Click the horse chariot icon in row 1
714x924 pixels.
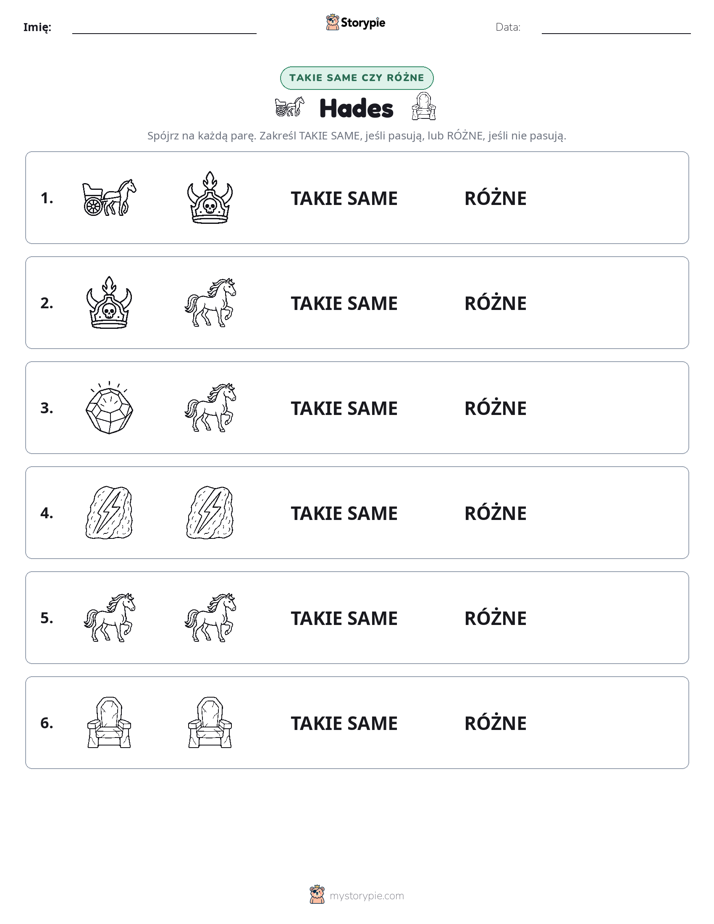coord(109,197)
